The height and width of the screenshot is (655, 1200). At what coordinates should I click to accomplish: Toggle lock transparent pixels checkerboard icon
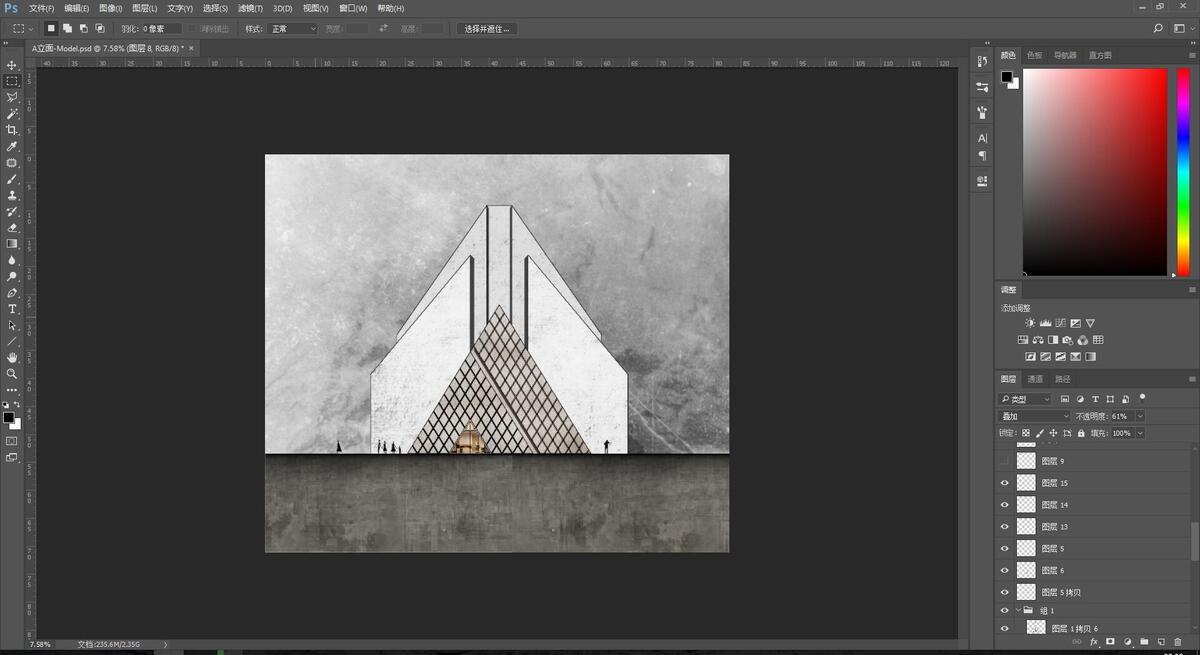[x=1025, y=433]
